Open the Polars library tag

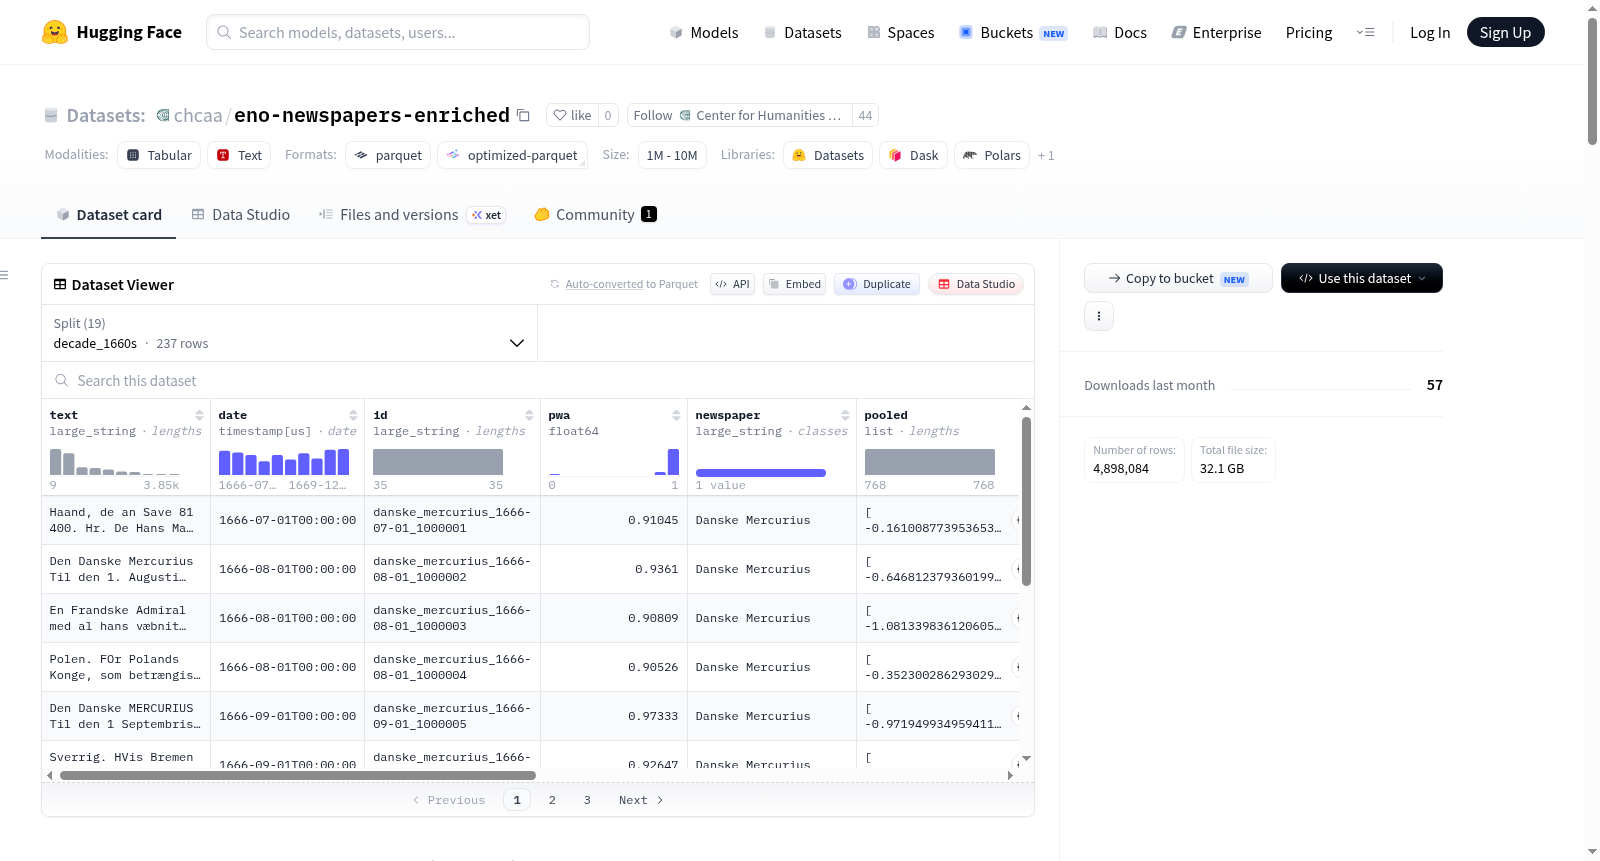[x=992, y=155]
